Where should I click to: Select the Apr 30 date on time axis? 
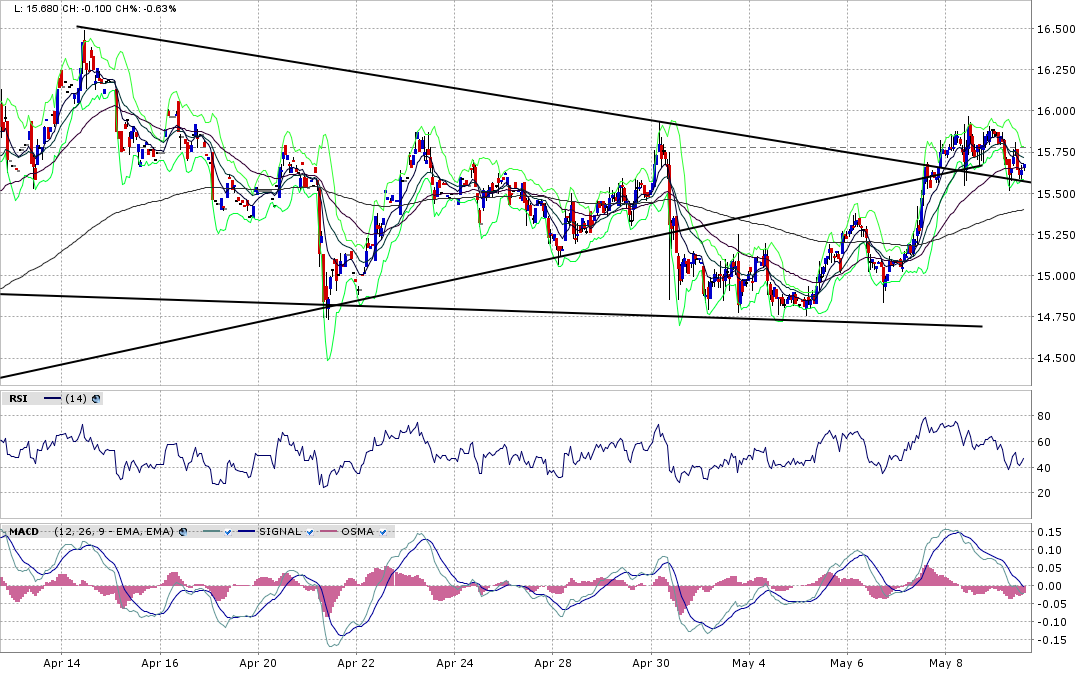tap(651, 662)
